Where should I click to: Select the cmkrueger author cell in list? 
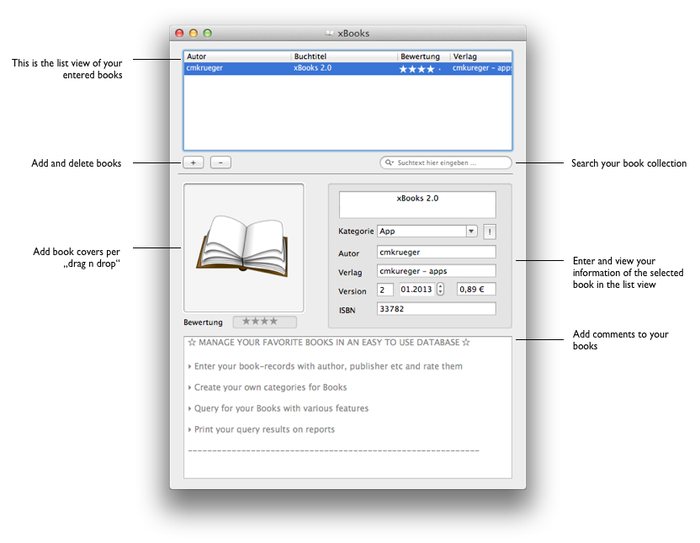[x=204, y=68]
